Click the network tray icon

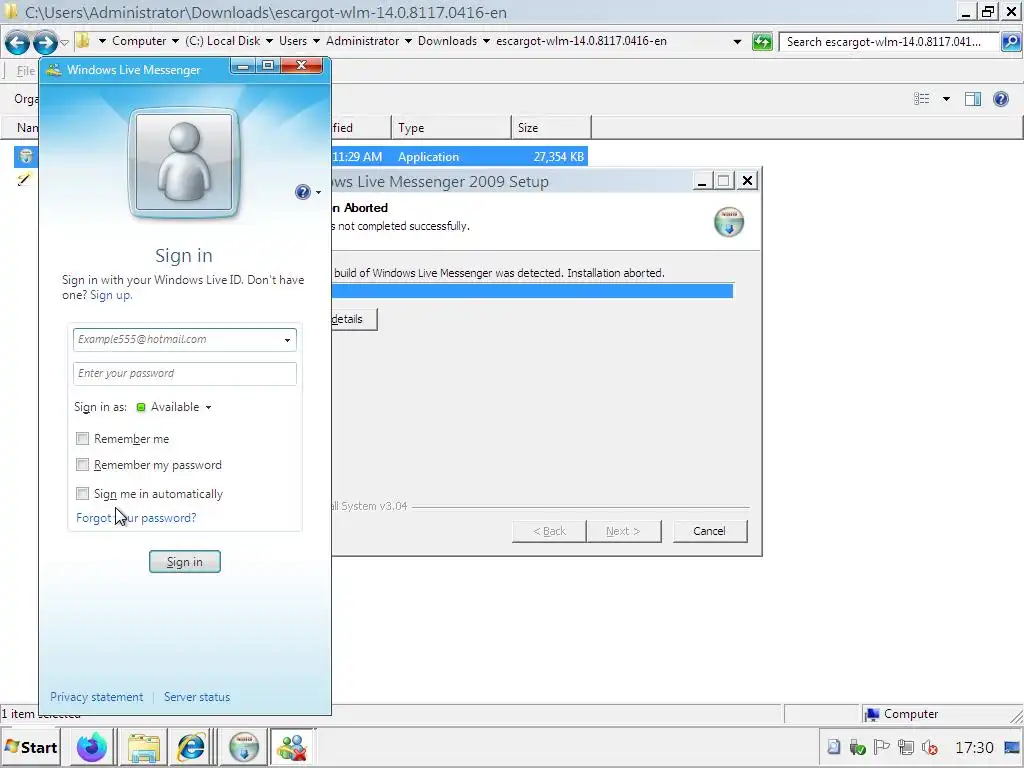tap(906, 747)
